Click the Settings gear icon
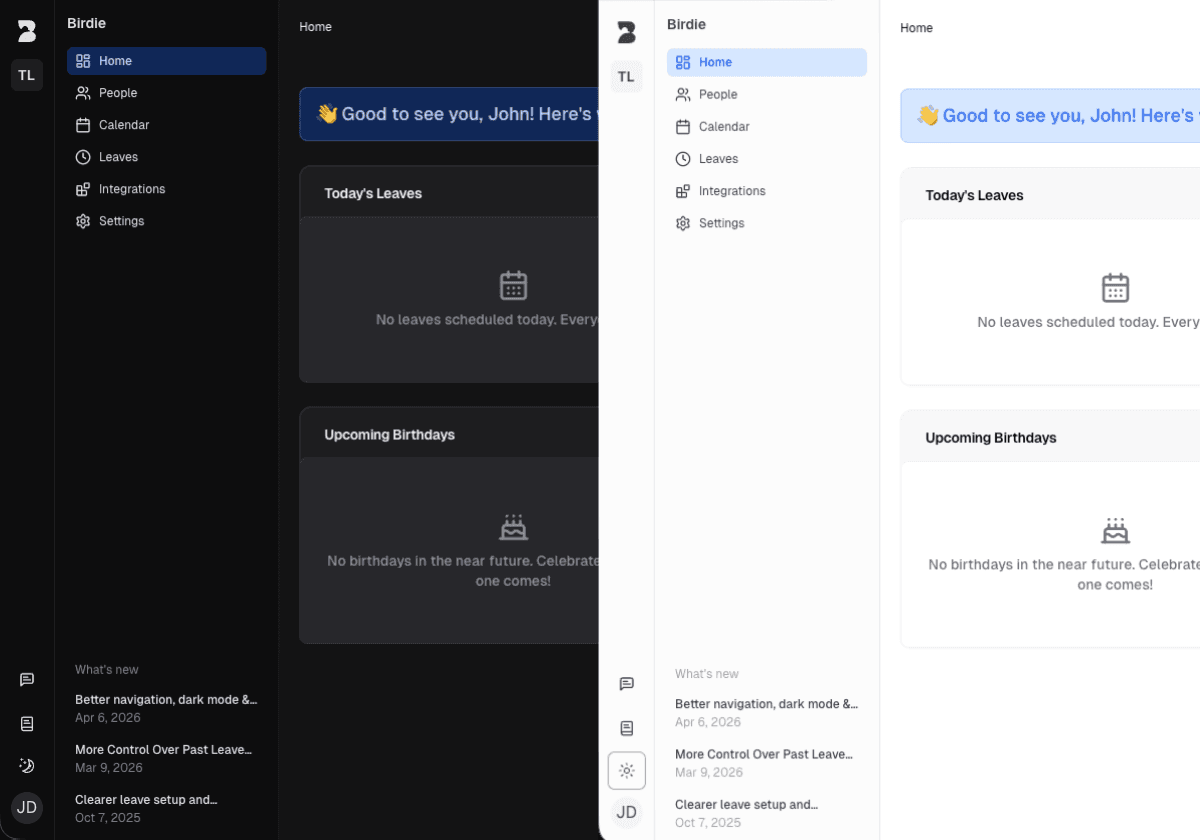Screen dimensions: 1200x840 tap(82, 220)
